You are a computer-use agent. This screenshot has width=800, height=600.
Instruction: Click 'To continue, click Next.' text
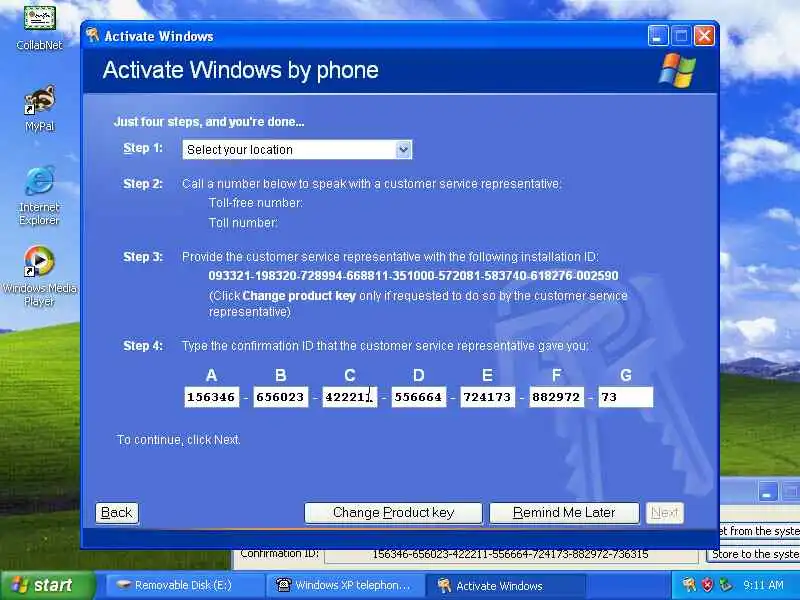click(x=179, y=440)
